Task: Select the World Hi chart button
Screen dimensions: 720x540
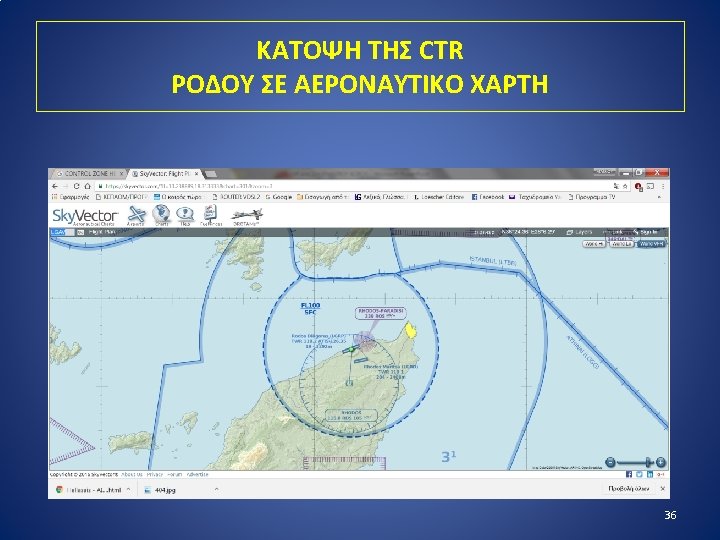Action: 594,244
